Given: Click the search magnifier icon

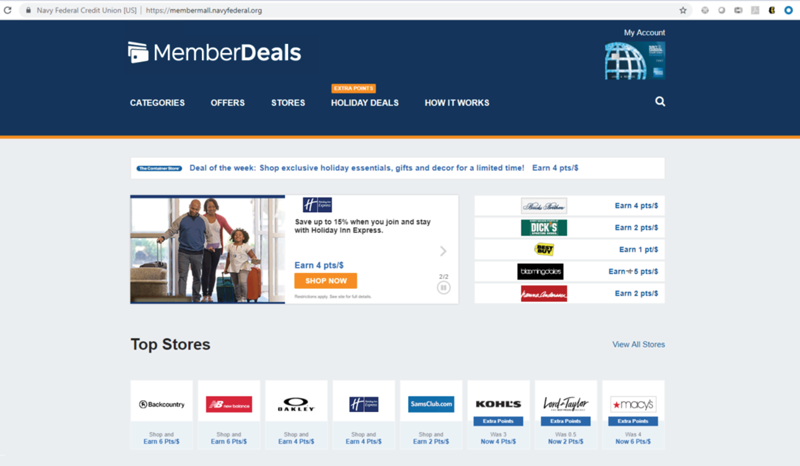Looking at the screenshot, I should [660, 102].
